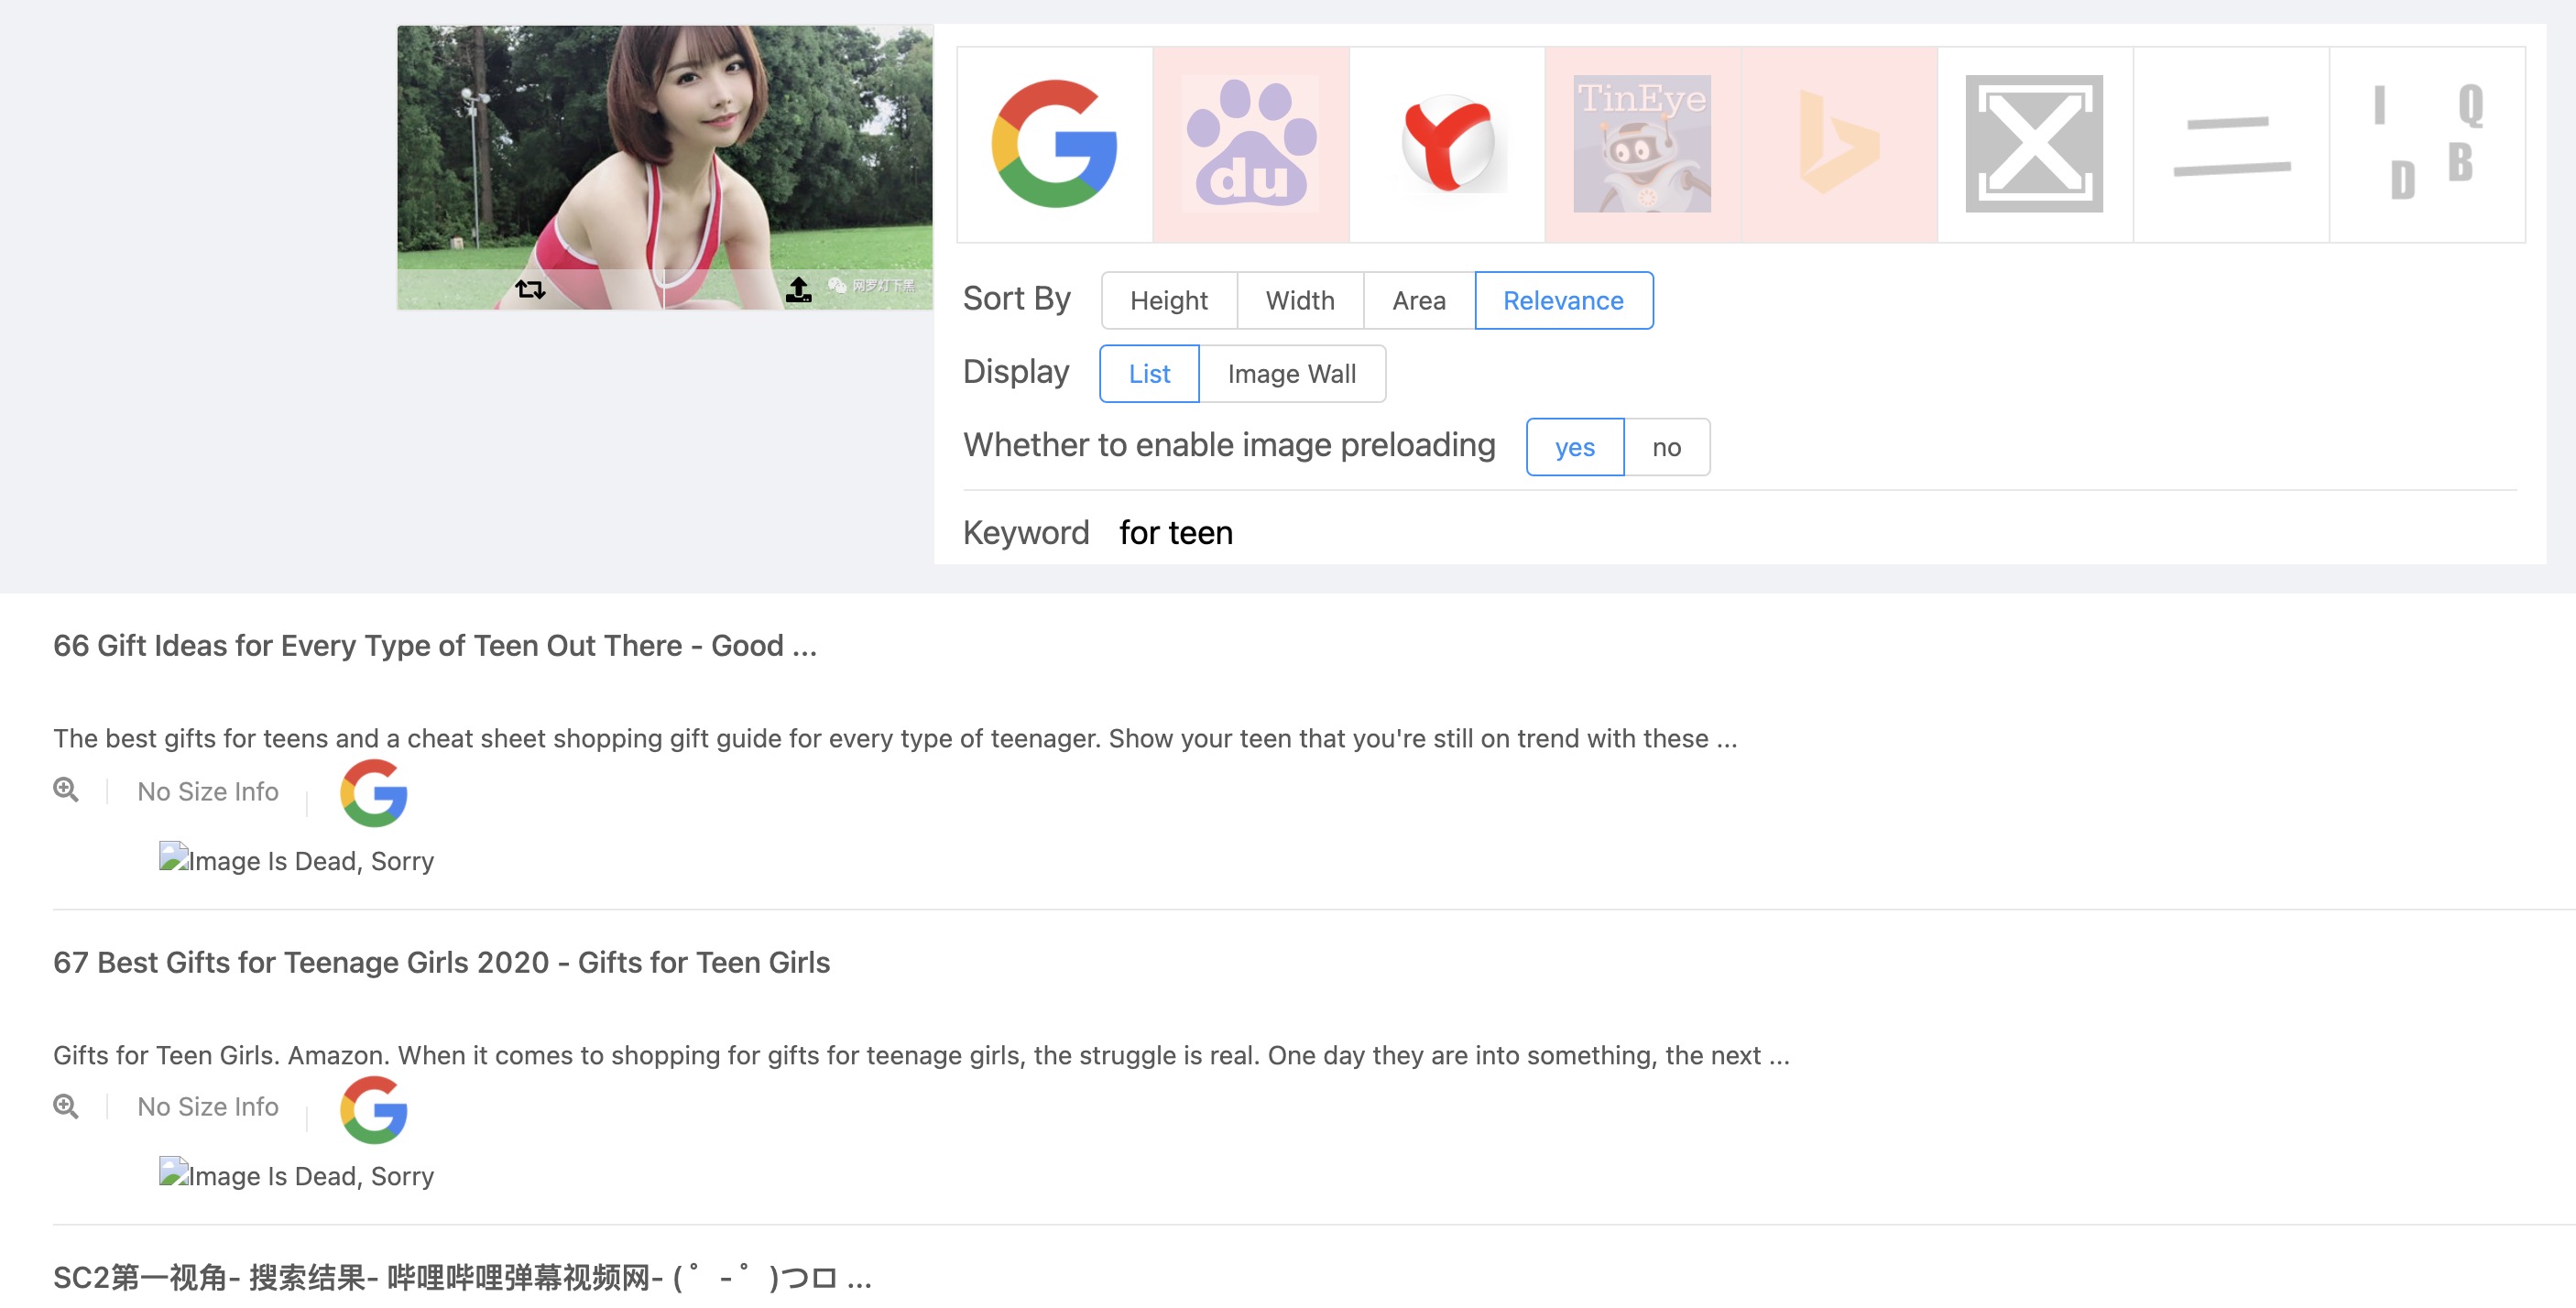Click the swap arrows icon on preview

point(530,289)
